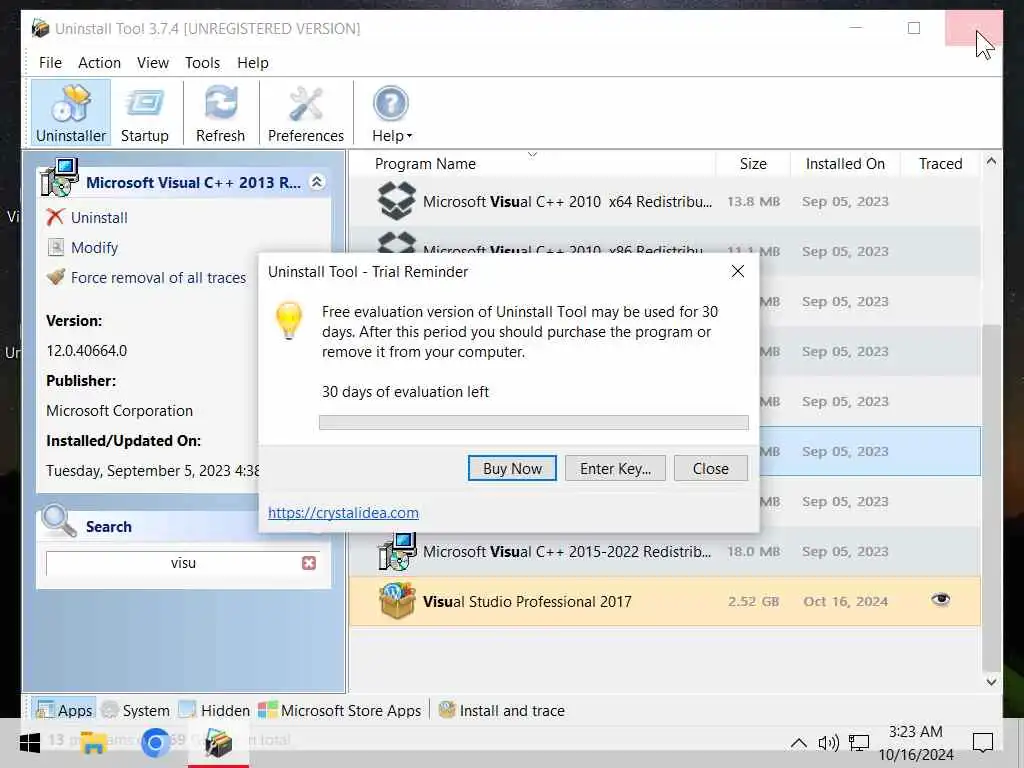Click the Microsoft Visual C++ 2013 panel icon
This screenshot has height=768, width=1024.
click(59, 177)
